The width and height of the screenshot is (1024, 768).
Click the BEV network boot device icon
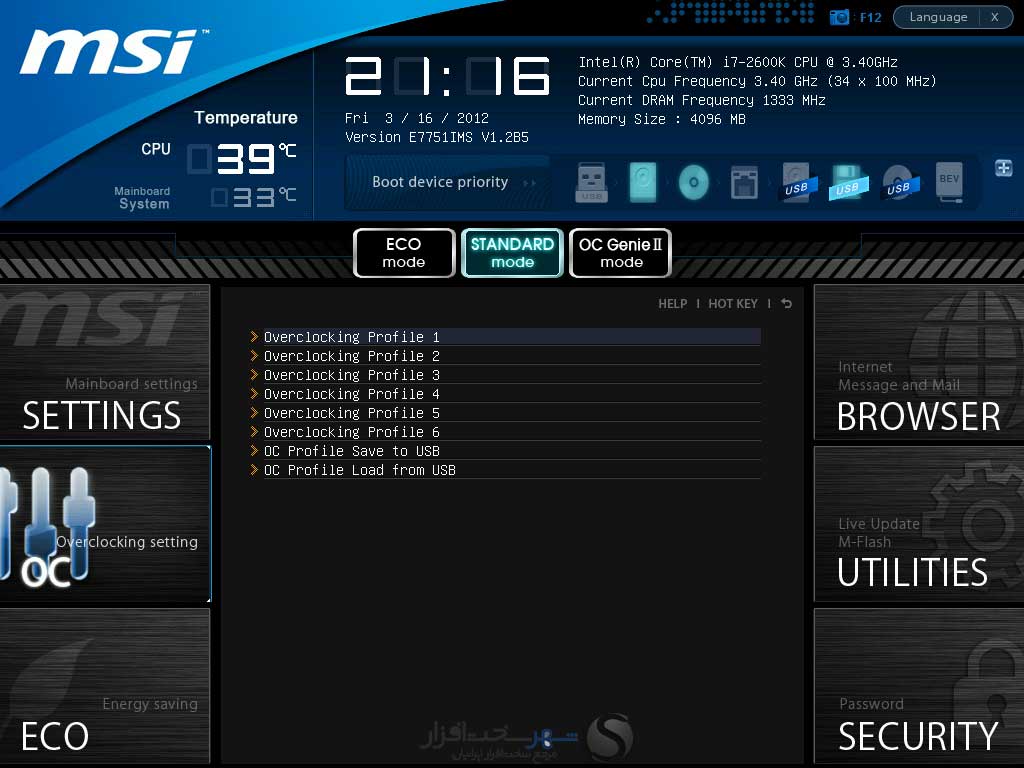pos(949,182)
